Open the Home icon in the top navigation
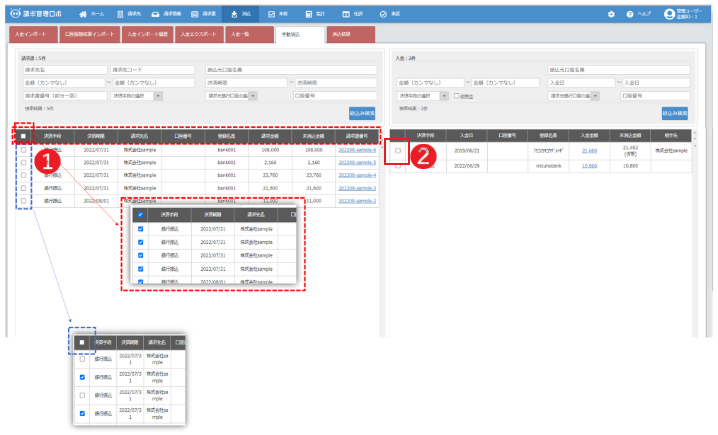This screenshot has width=718, height=435. (x=83, y=15)
